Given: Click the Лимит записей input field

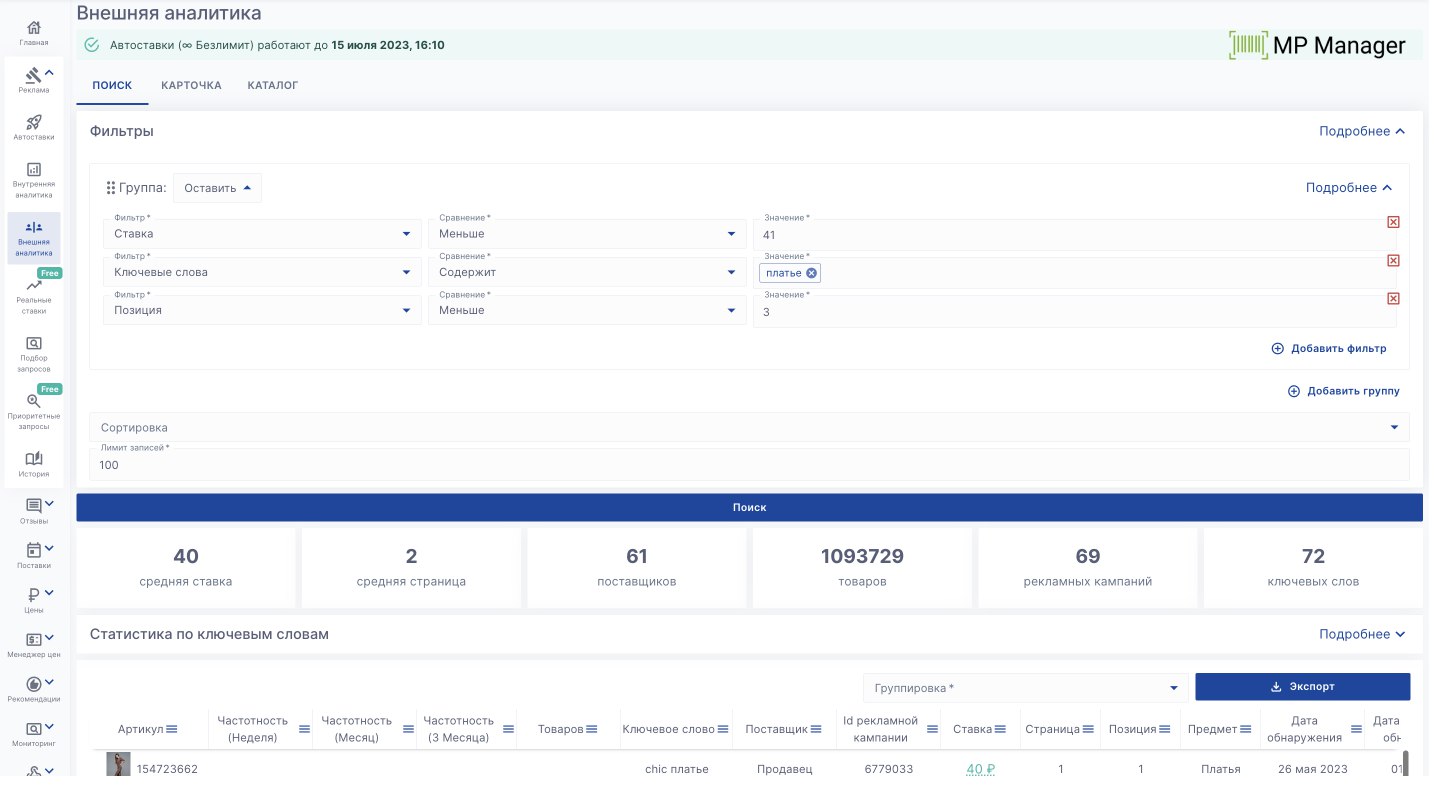Looking at the screenshot, I should pos(749,465).
